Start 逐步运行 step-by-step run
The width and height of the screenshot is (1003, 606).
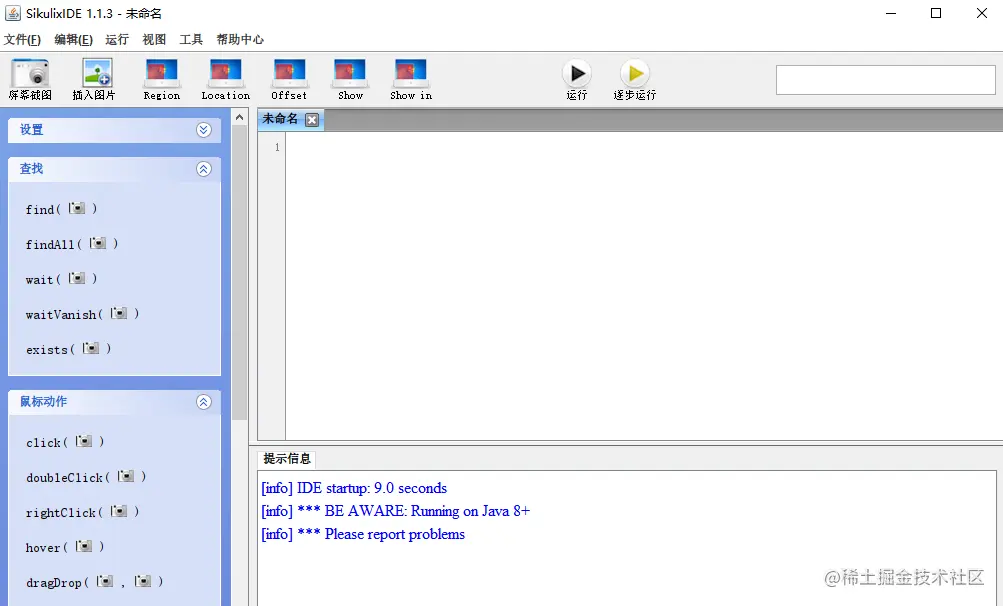(635, 74)
